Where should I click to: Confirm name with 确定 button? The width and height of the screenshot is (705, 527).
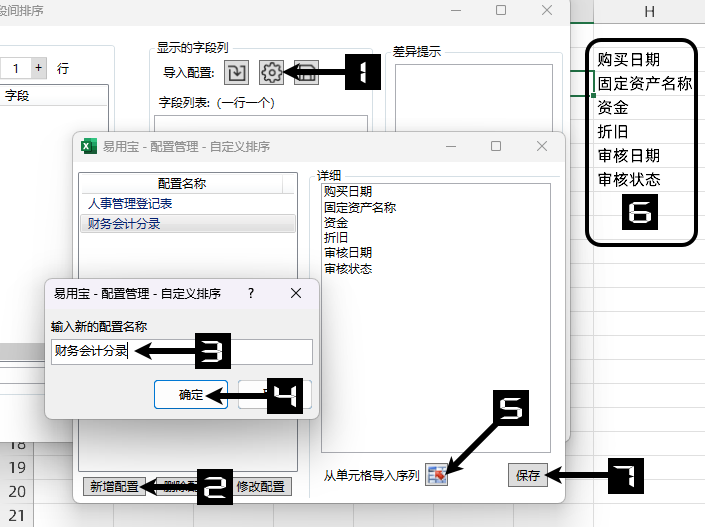tap(191, 394)
